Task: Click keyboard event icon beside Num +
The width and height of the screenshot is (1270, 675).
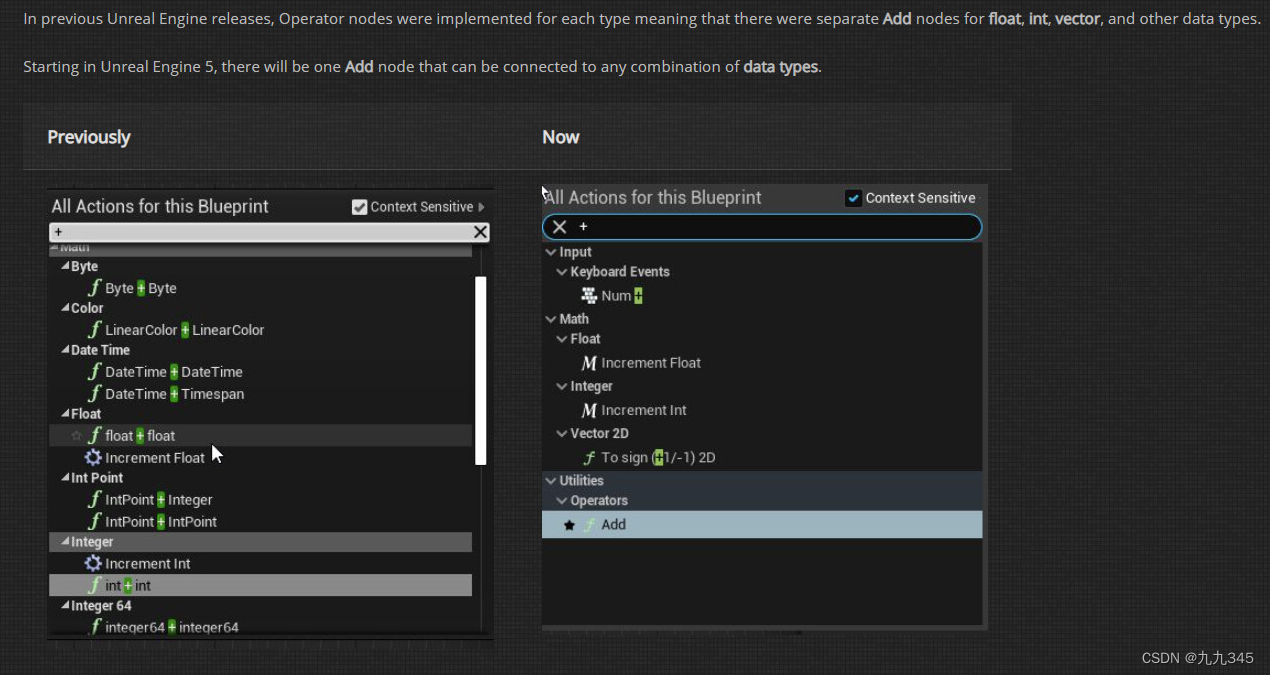Action: [589, 296]
